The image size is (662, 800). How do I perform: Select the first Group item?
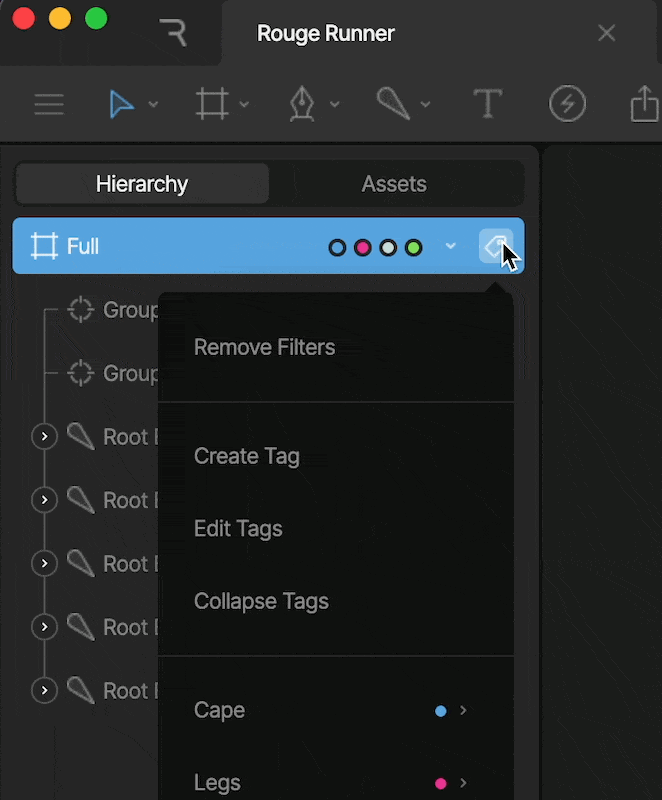[131, 310]
